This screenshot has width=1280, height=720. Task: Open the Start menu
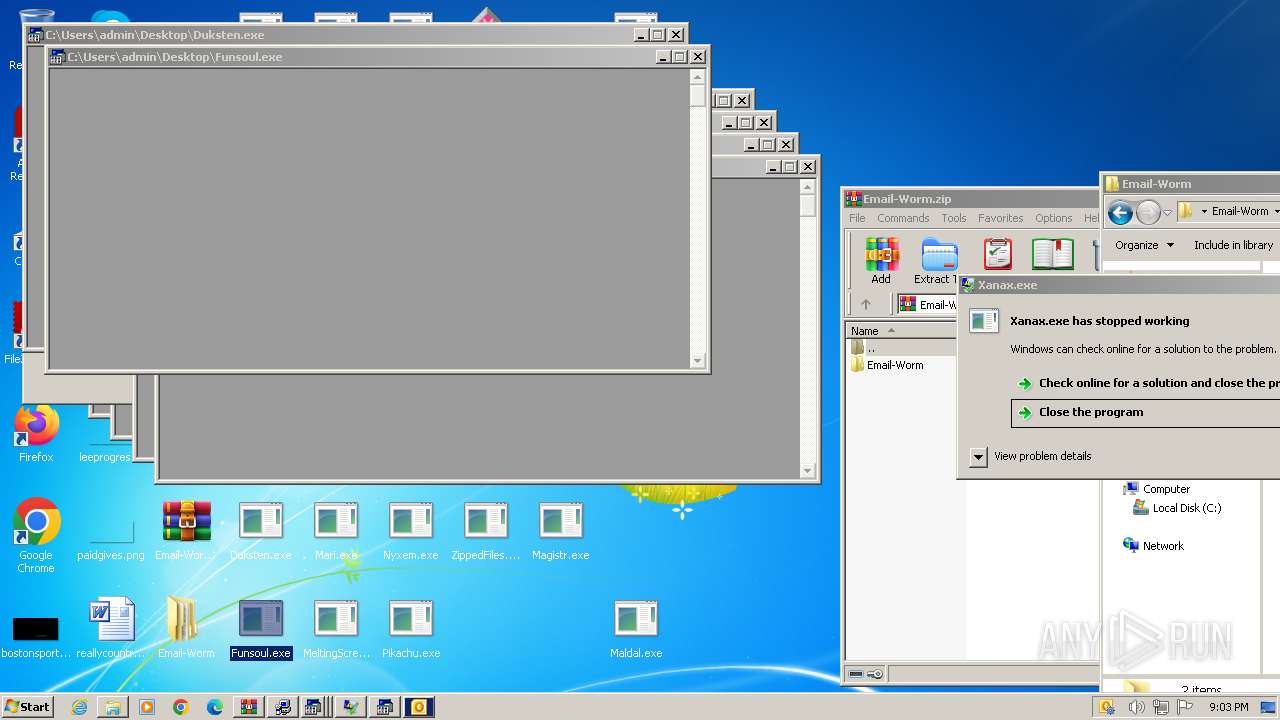click(27, 707)
